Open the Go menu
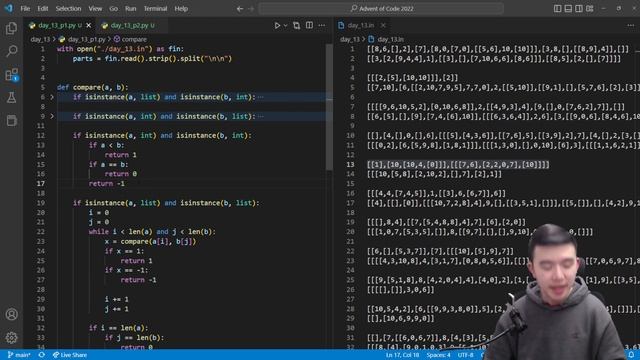The width and height of the screenshot is (640, 360). [113, 9]
